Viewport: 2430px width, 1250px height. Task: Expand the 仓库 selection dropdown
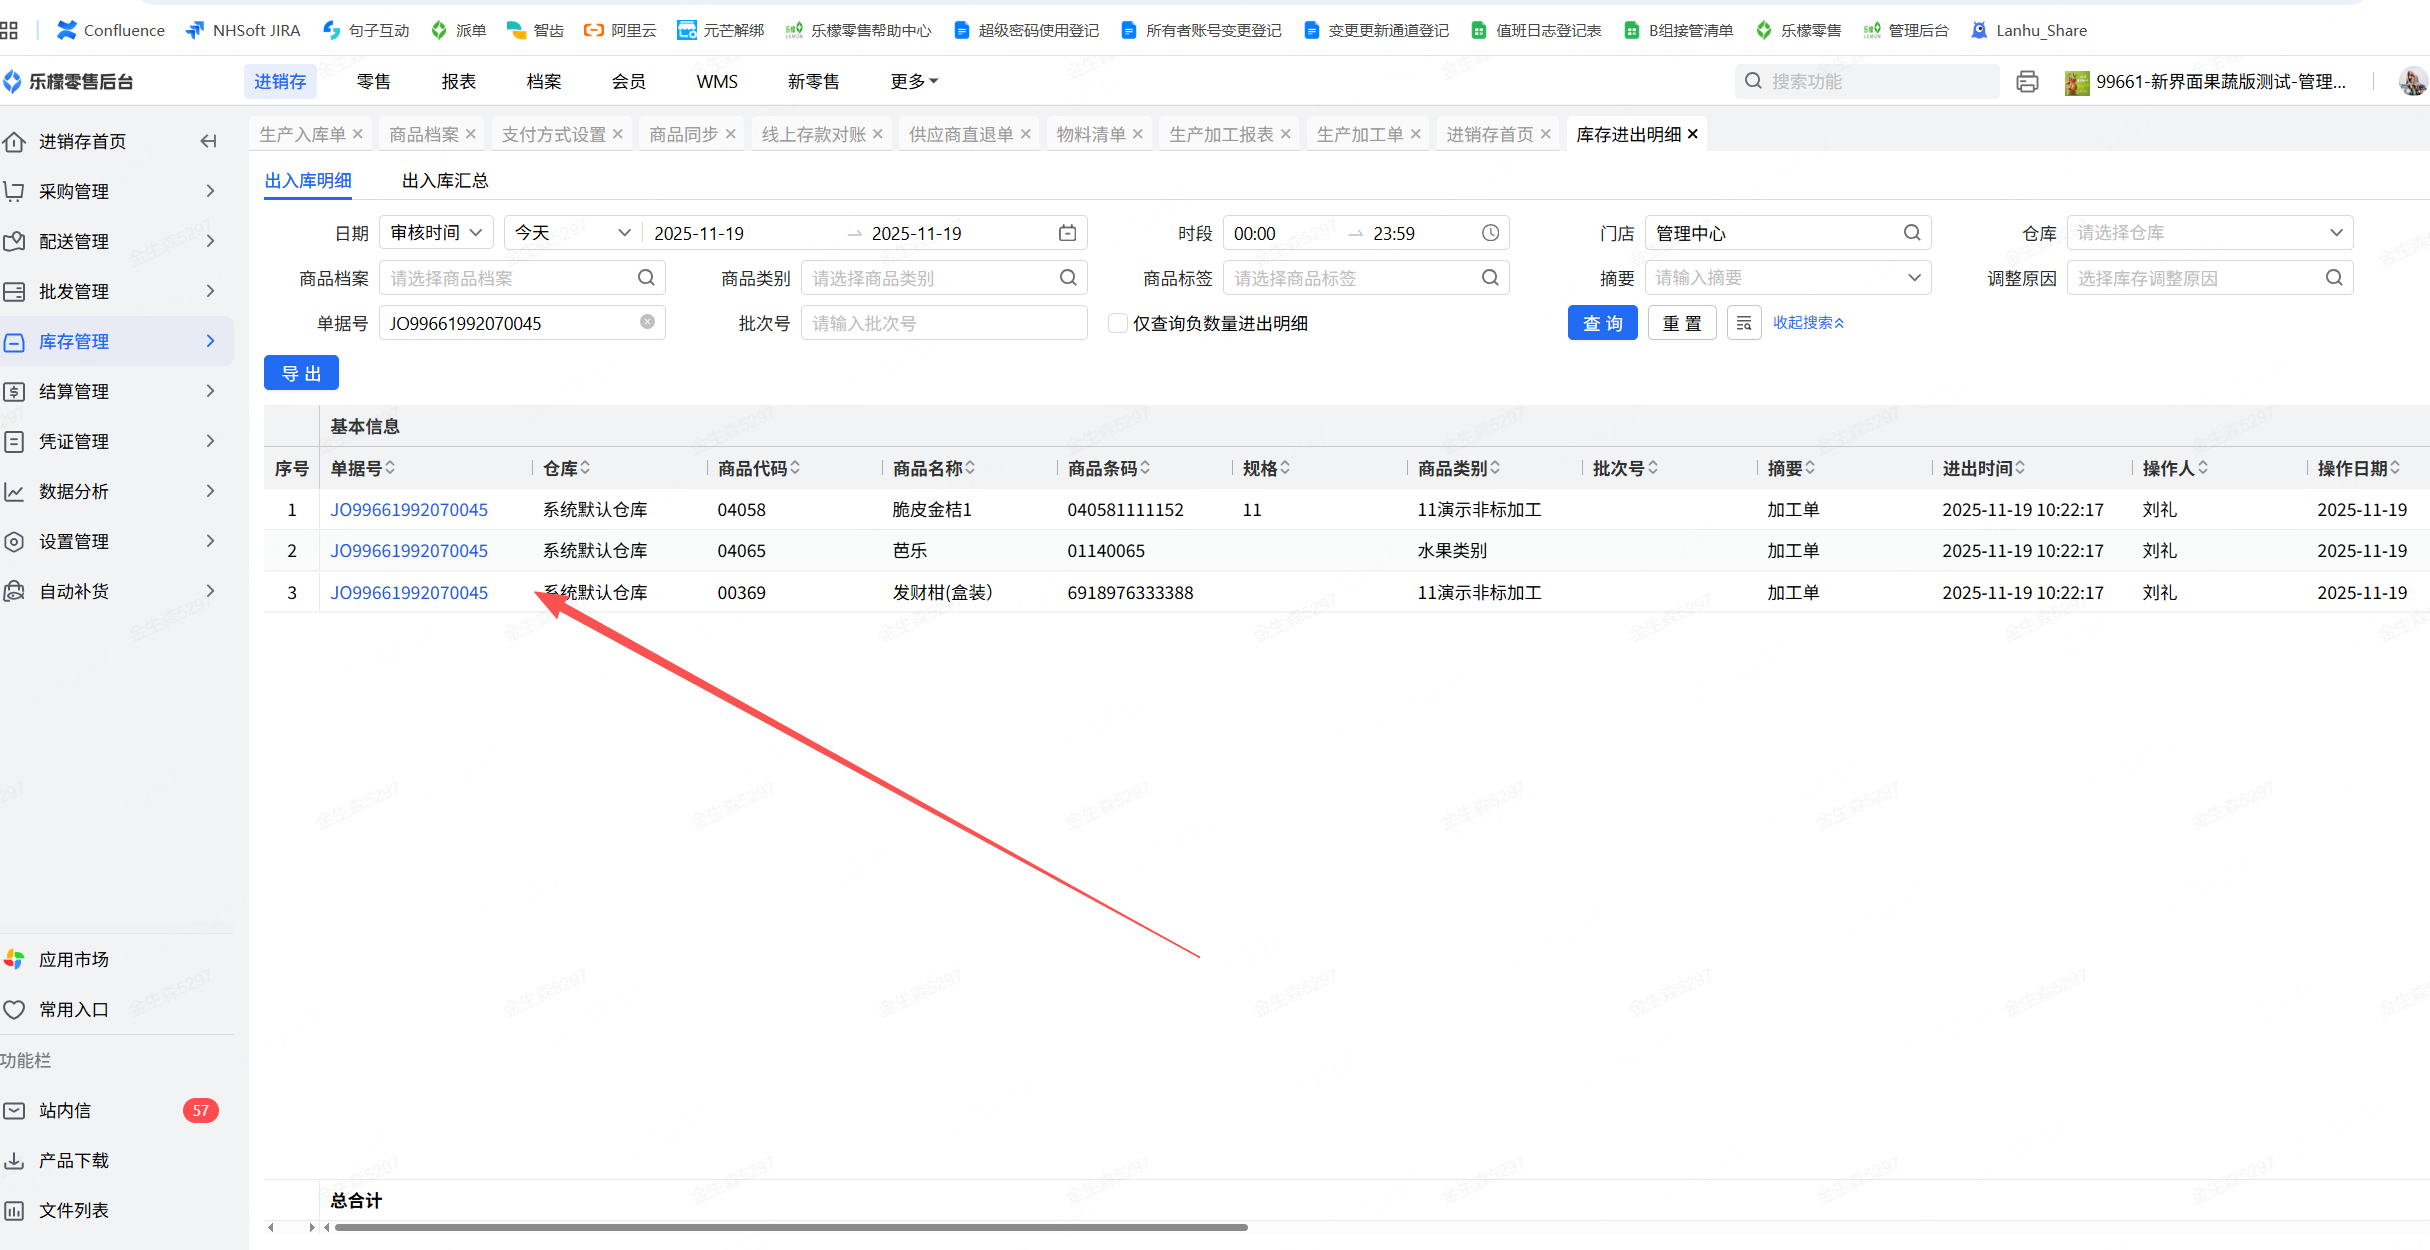[2209, 233]
